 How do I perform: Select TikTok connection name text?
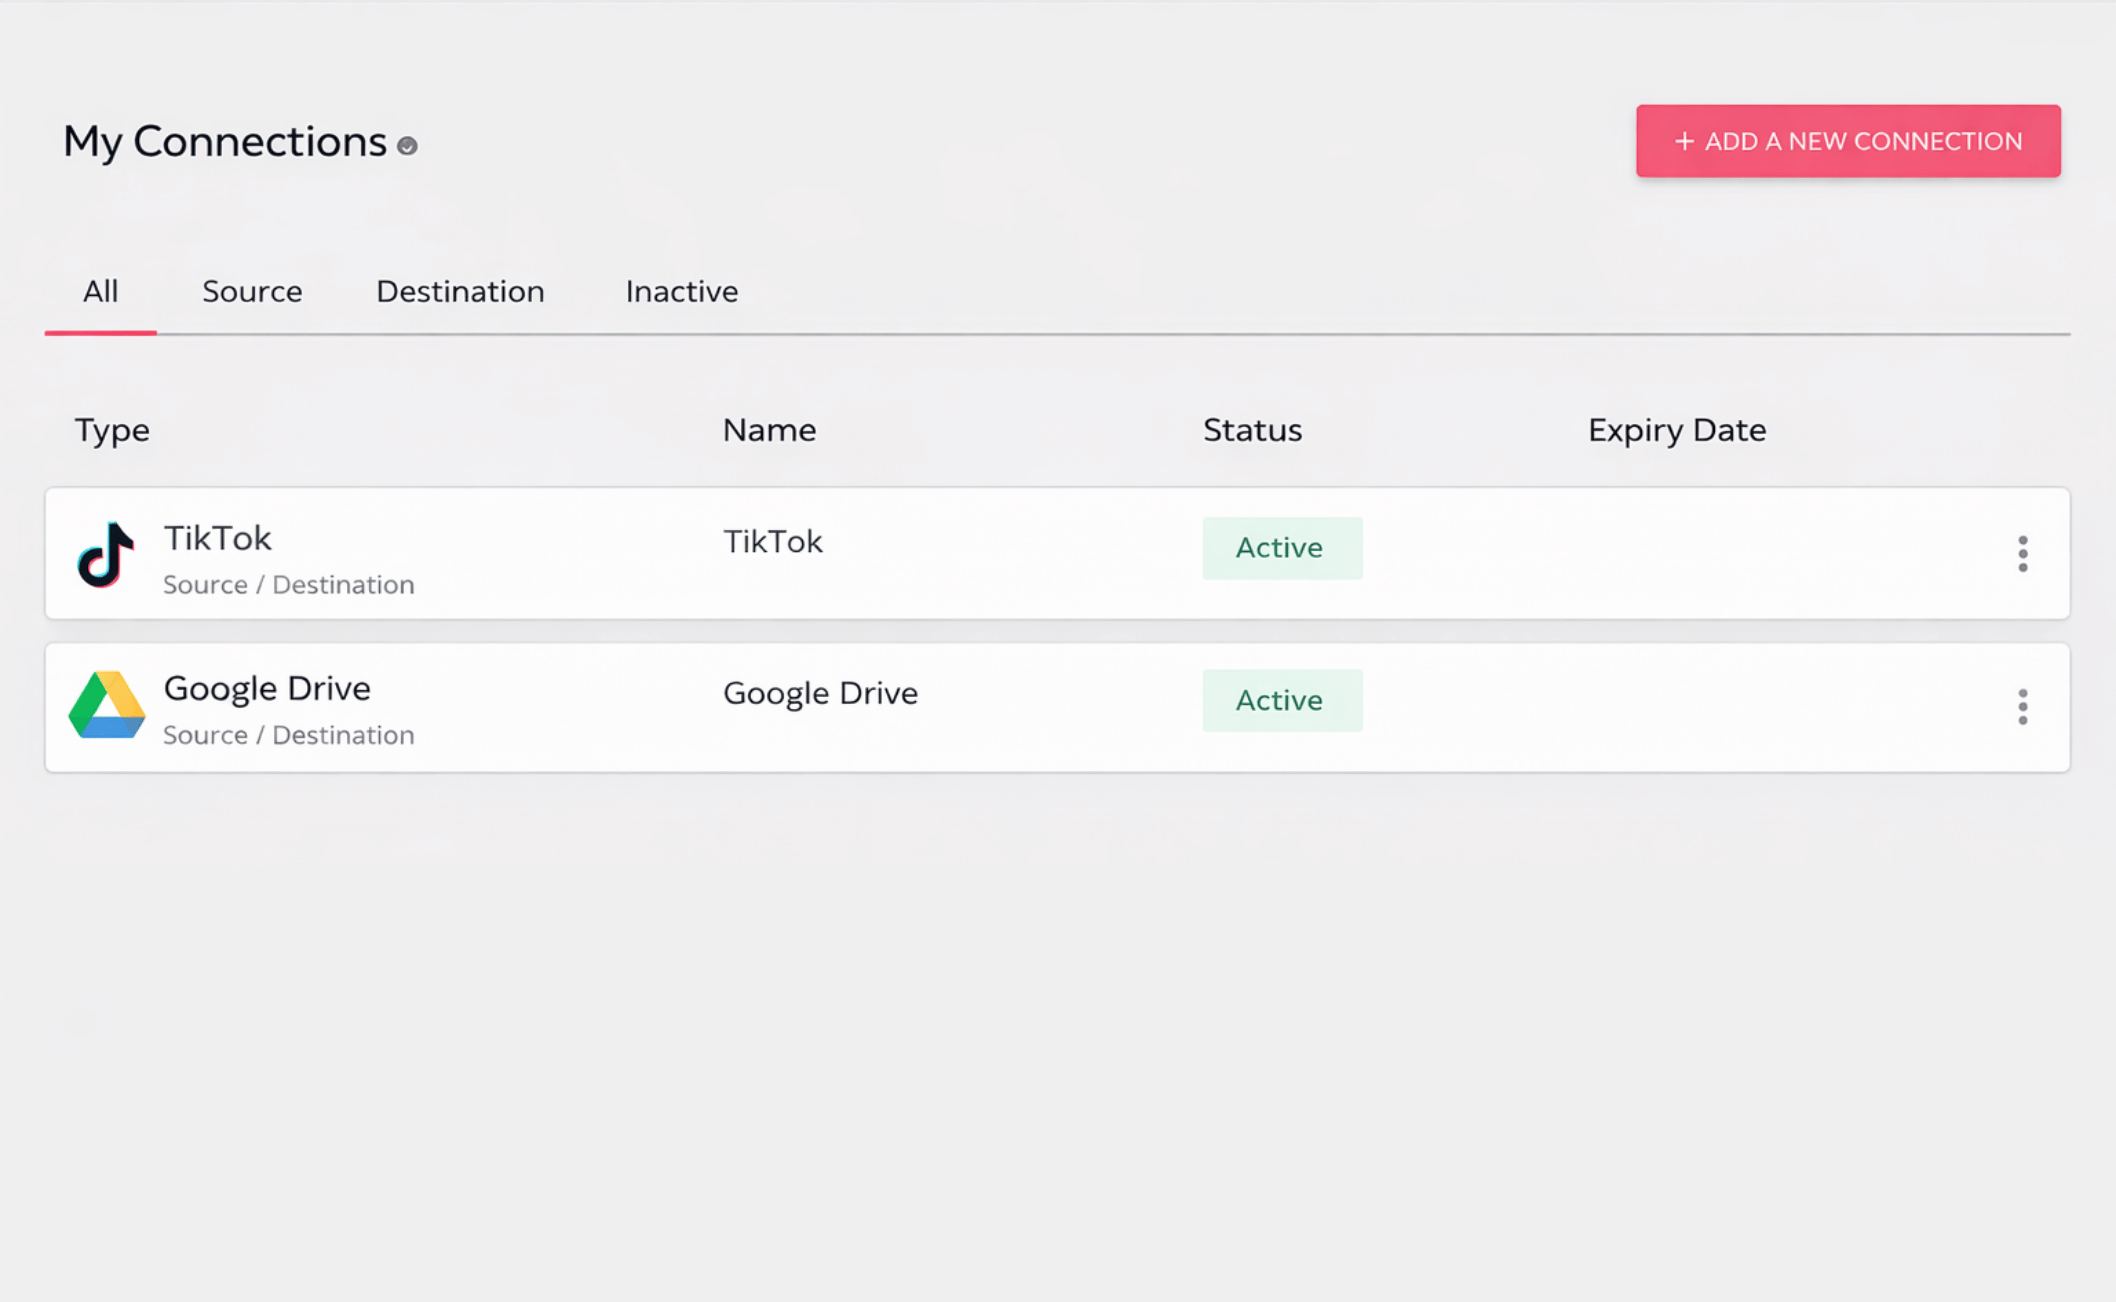772,542
